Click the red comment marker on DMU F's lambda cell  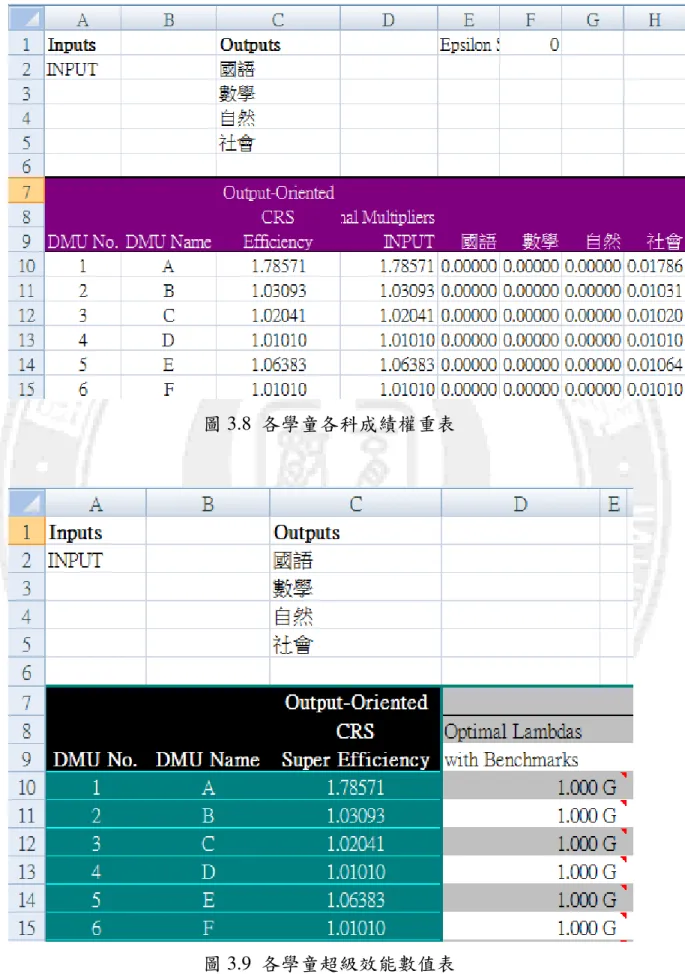pyautogui.click(x=624, y=916)
